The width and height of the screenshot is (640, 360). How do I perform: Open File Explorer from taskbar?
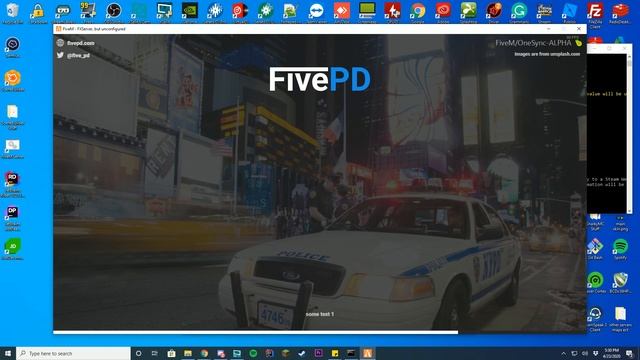tap(187, 353)
